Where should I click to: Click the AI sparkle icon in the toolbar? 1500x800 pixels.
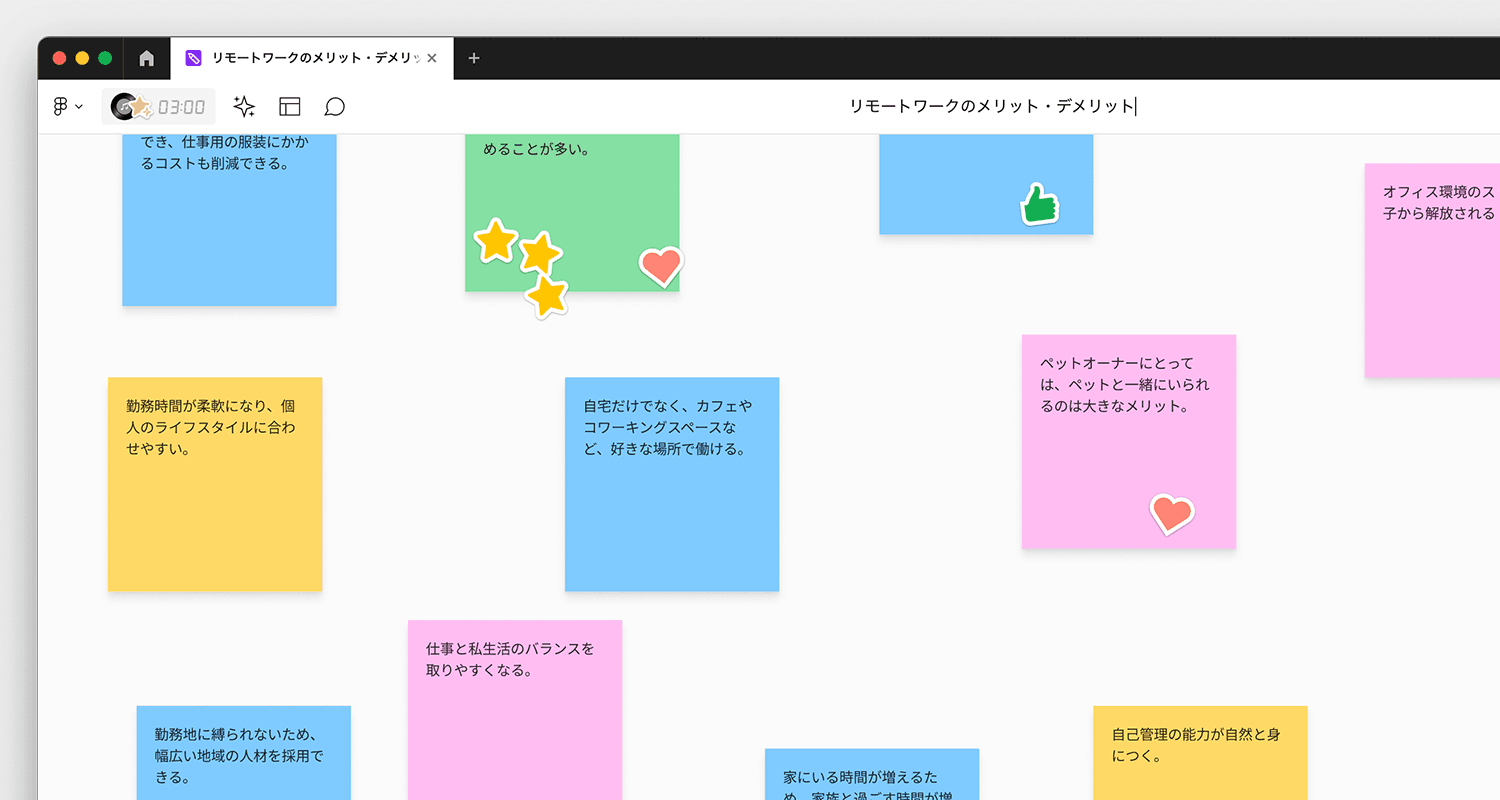[x=244, y=107]
